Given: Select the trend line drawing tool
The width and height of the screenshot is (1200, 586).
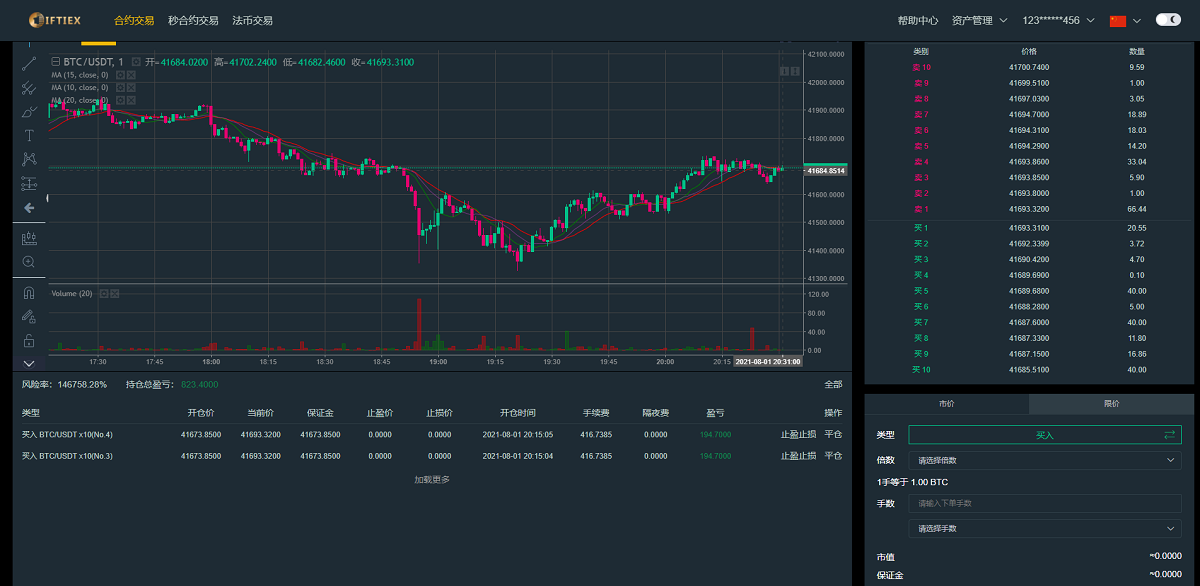Looking at the screenshot, I should (x=28, y=63).
